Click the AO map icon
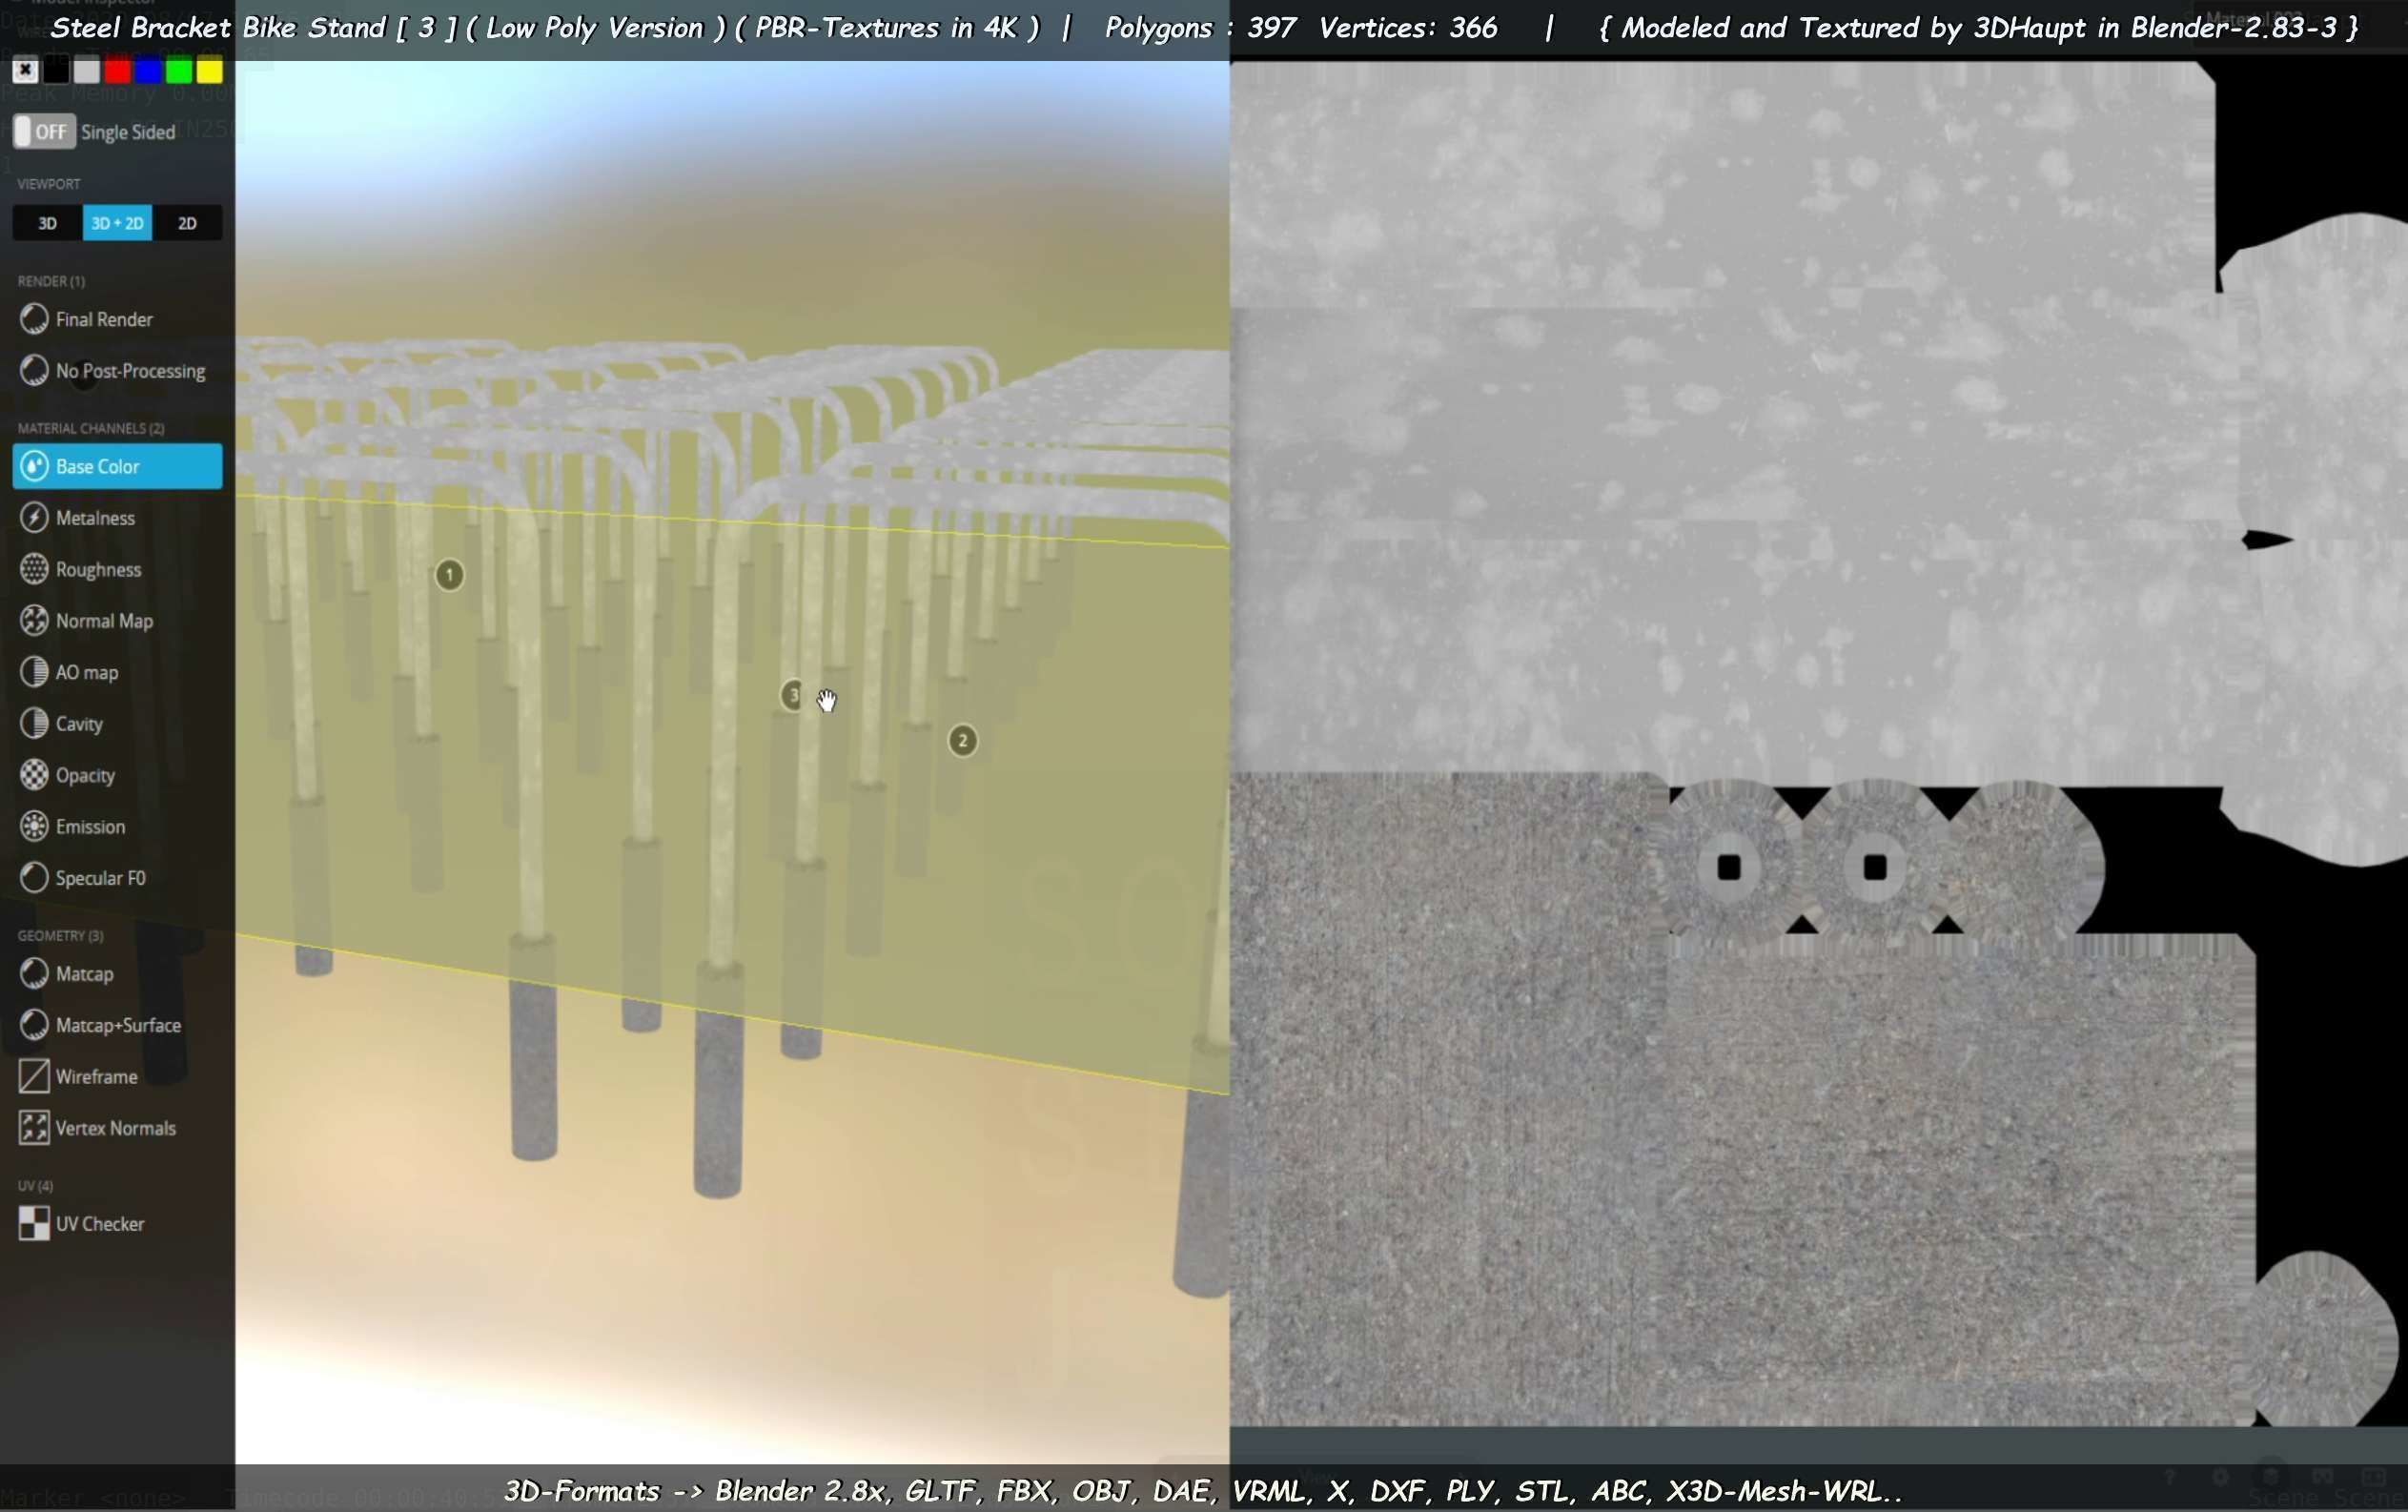 (34, 672)
